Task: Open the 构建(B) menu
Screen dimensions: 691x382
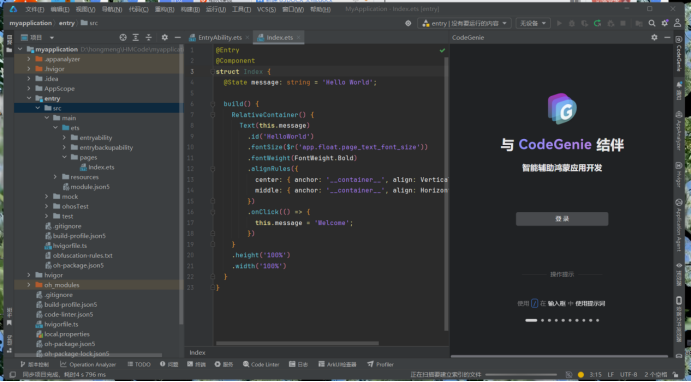Action: (x=190, y=9)
